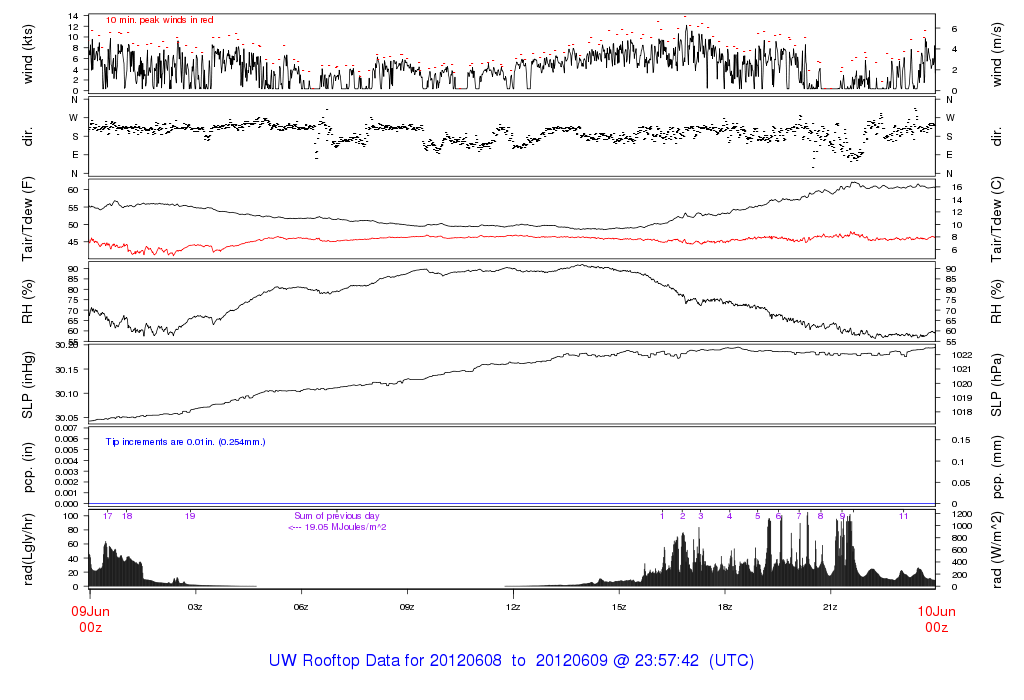Select the 'rad (W/m^2)' right axis label

tap(997, 548)
